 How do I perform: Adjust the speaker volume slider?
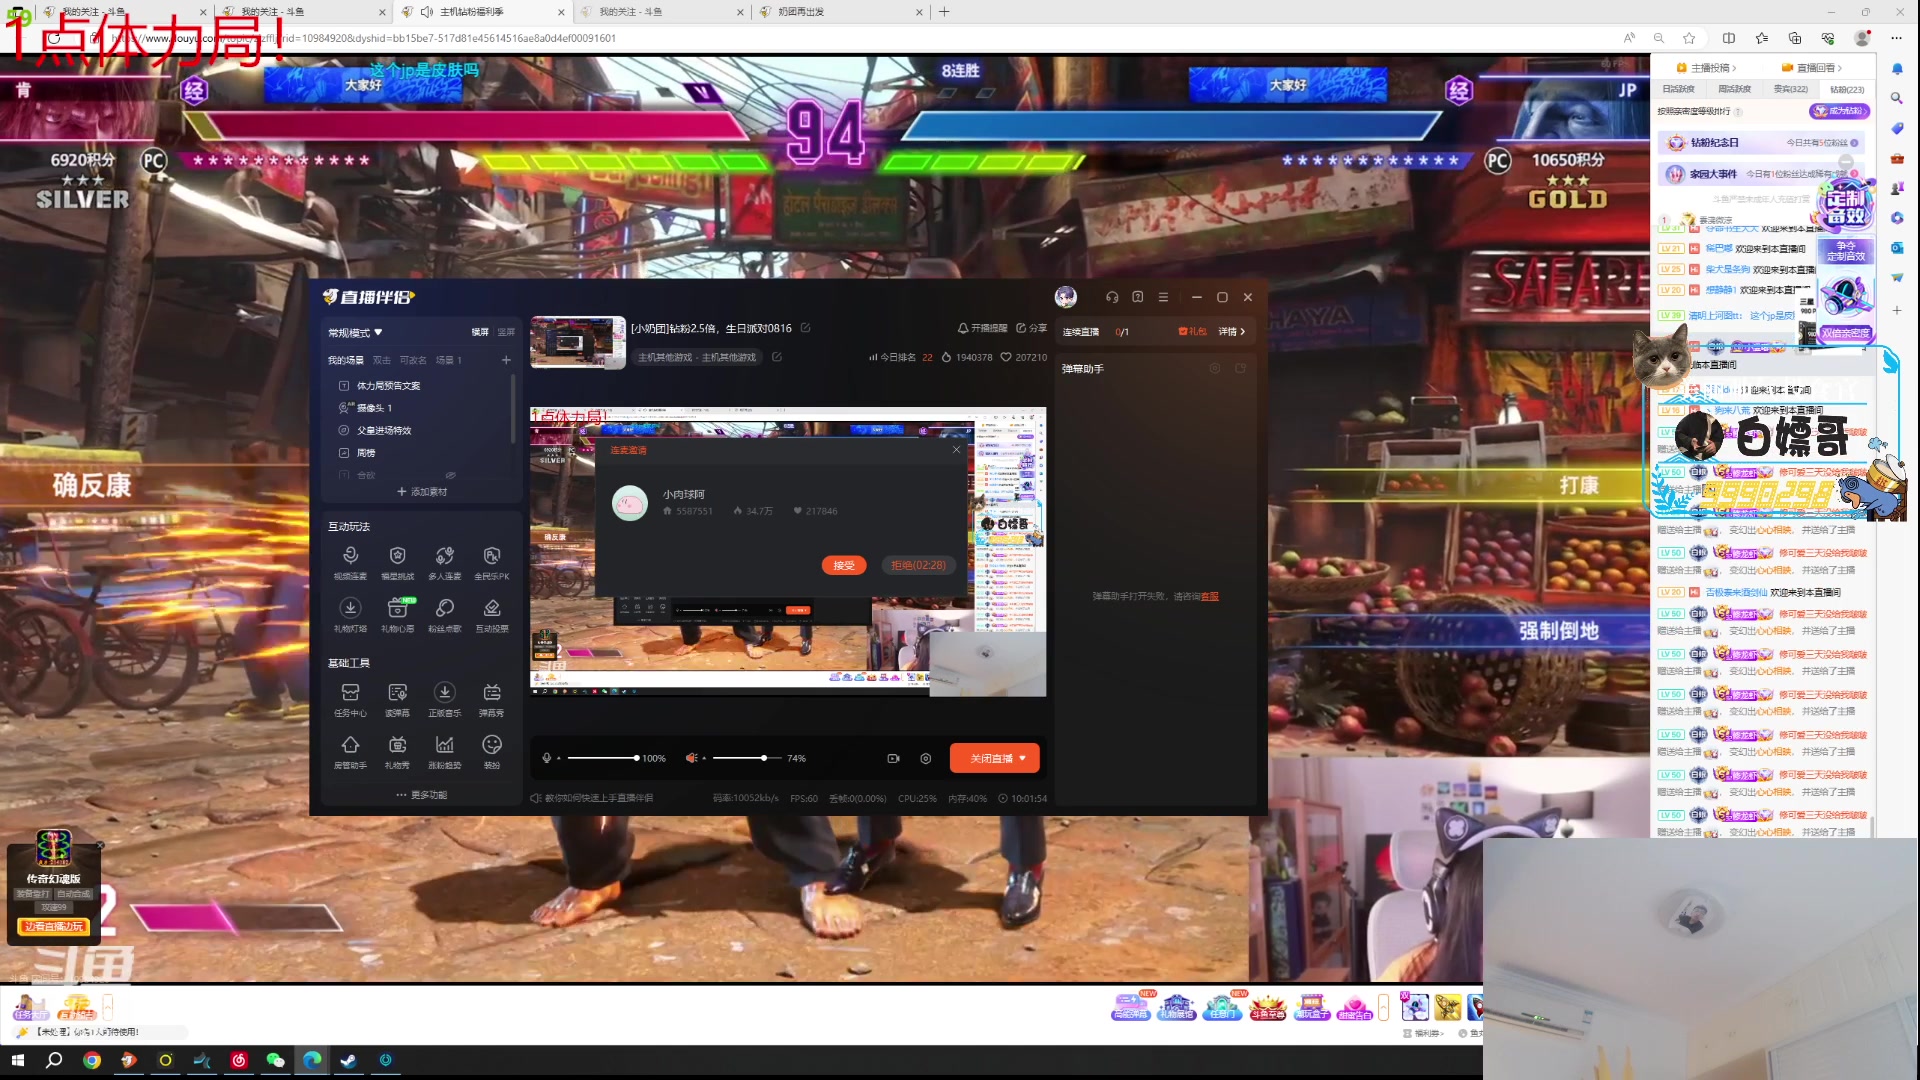(745, 758)
